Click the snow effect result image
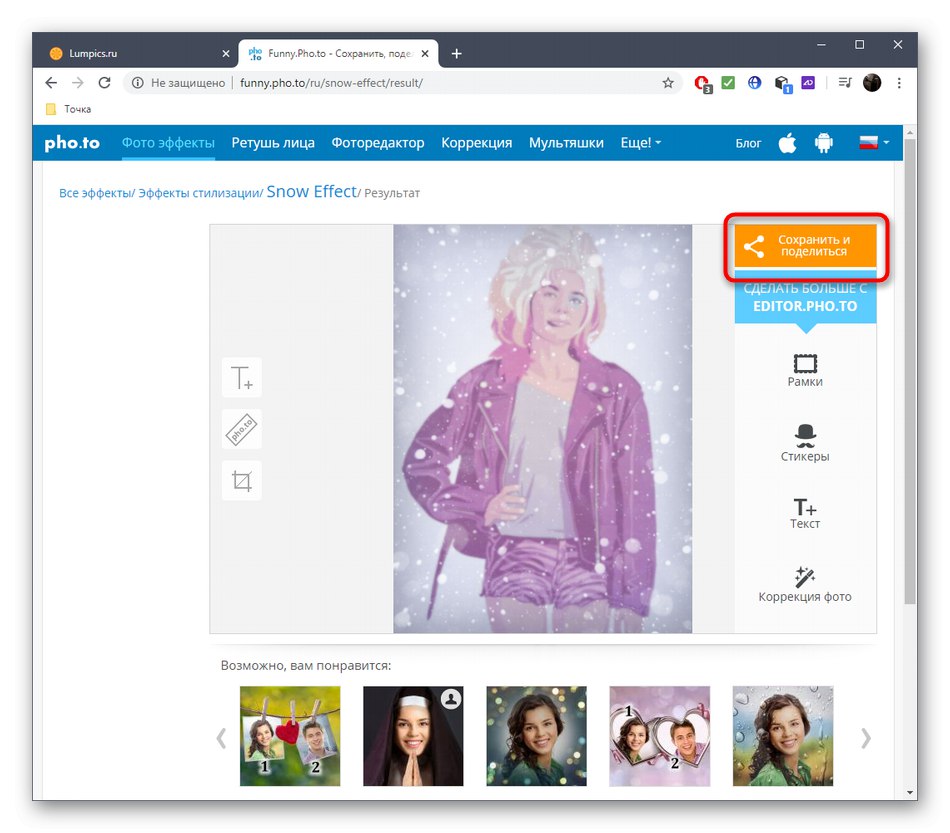 click(542, 429)
